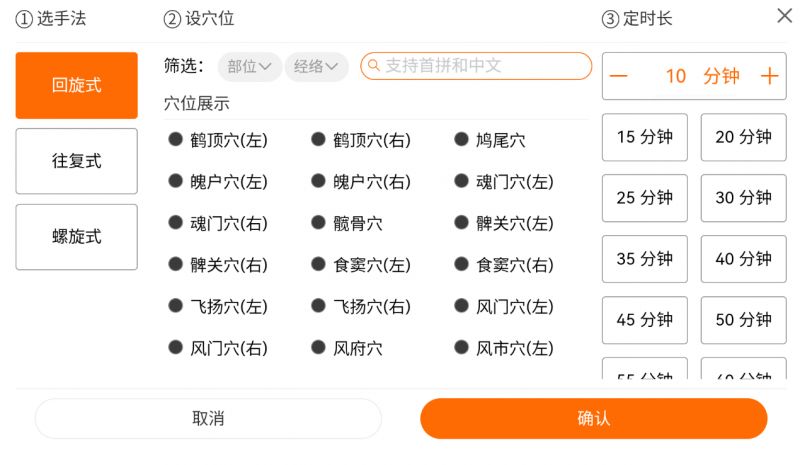Switch to the 往复式 technique

[x=76, y=161]
